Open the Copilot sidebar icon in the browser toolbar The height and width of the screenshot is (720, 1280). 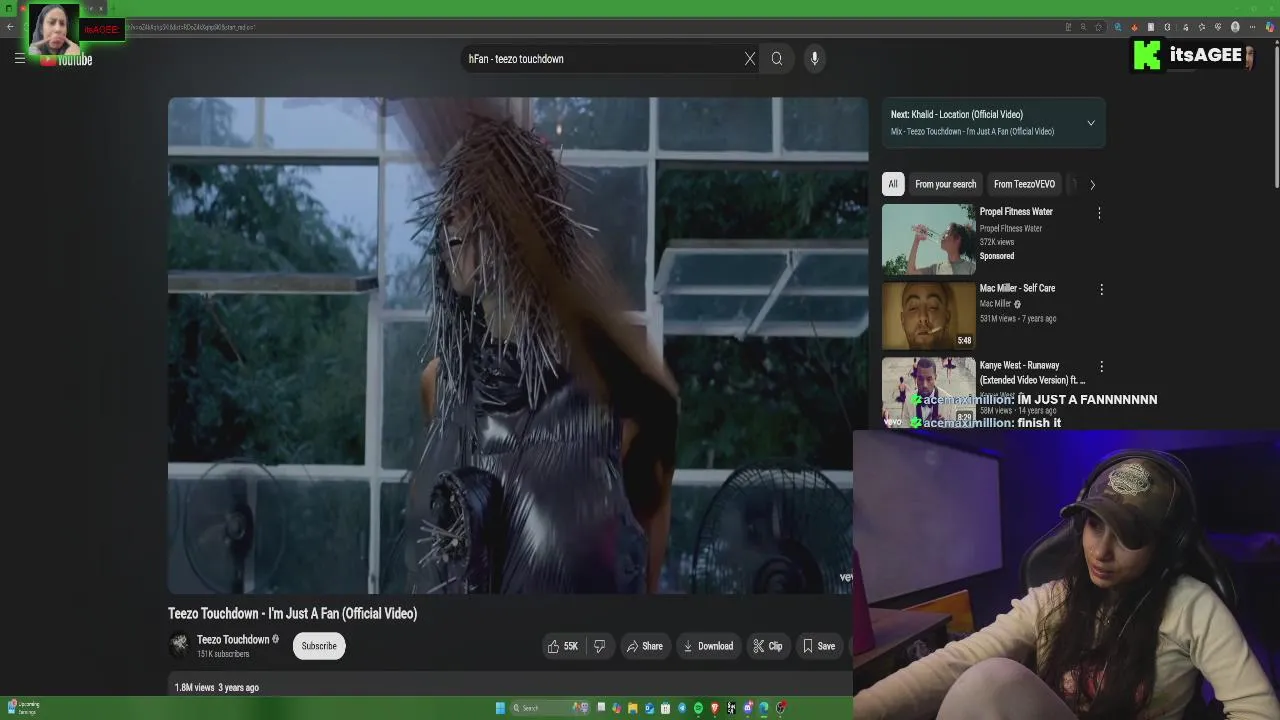click(1270, 27)
